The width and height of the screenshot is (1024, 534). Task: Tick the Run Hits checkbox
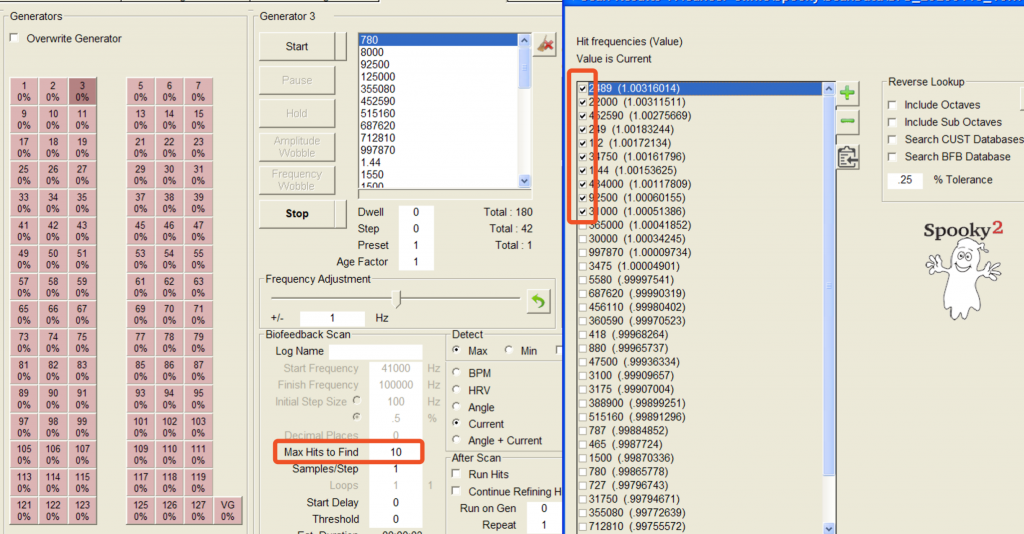[458, 474]
